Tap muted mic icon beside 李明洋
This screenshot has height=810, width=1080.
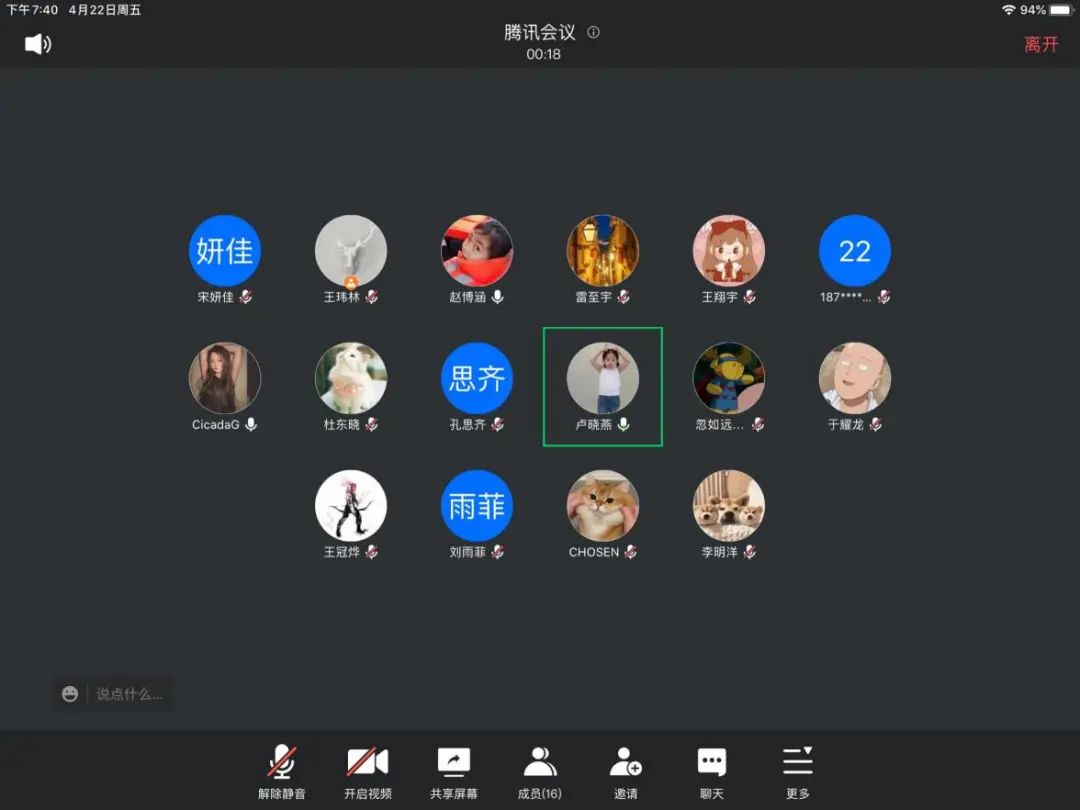coord(749,552)
